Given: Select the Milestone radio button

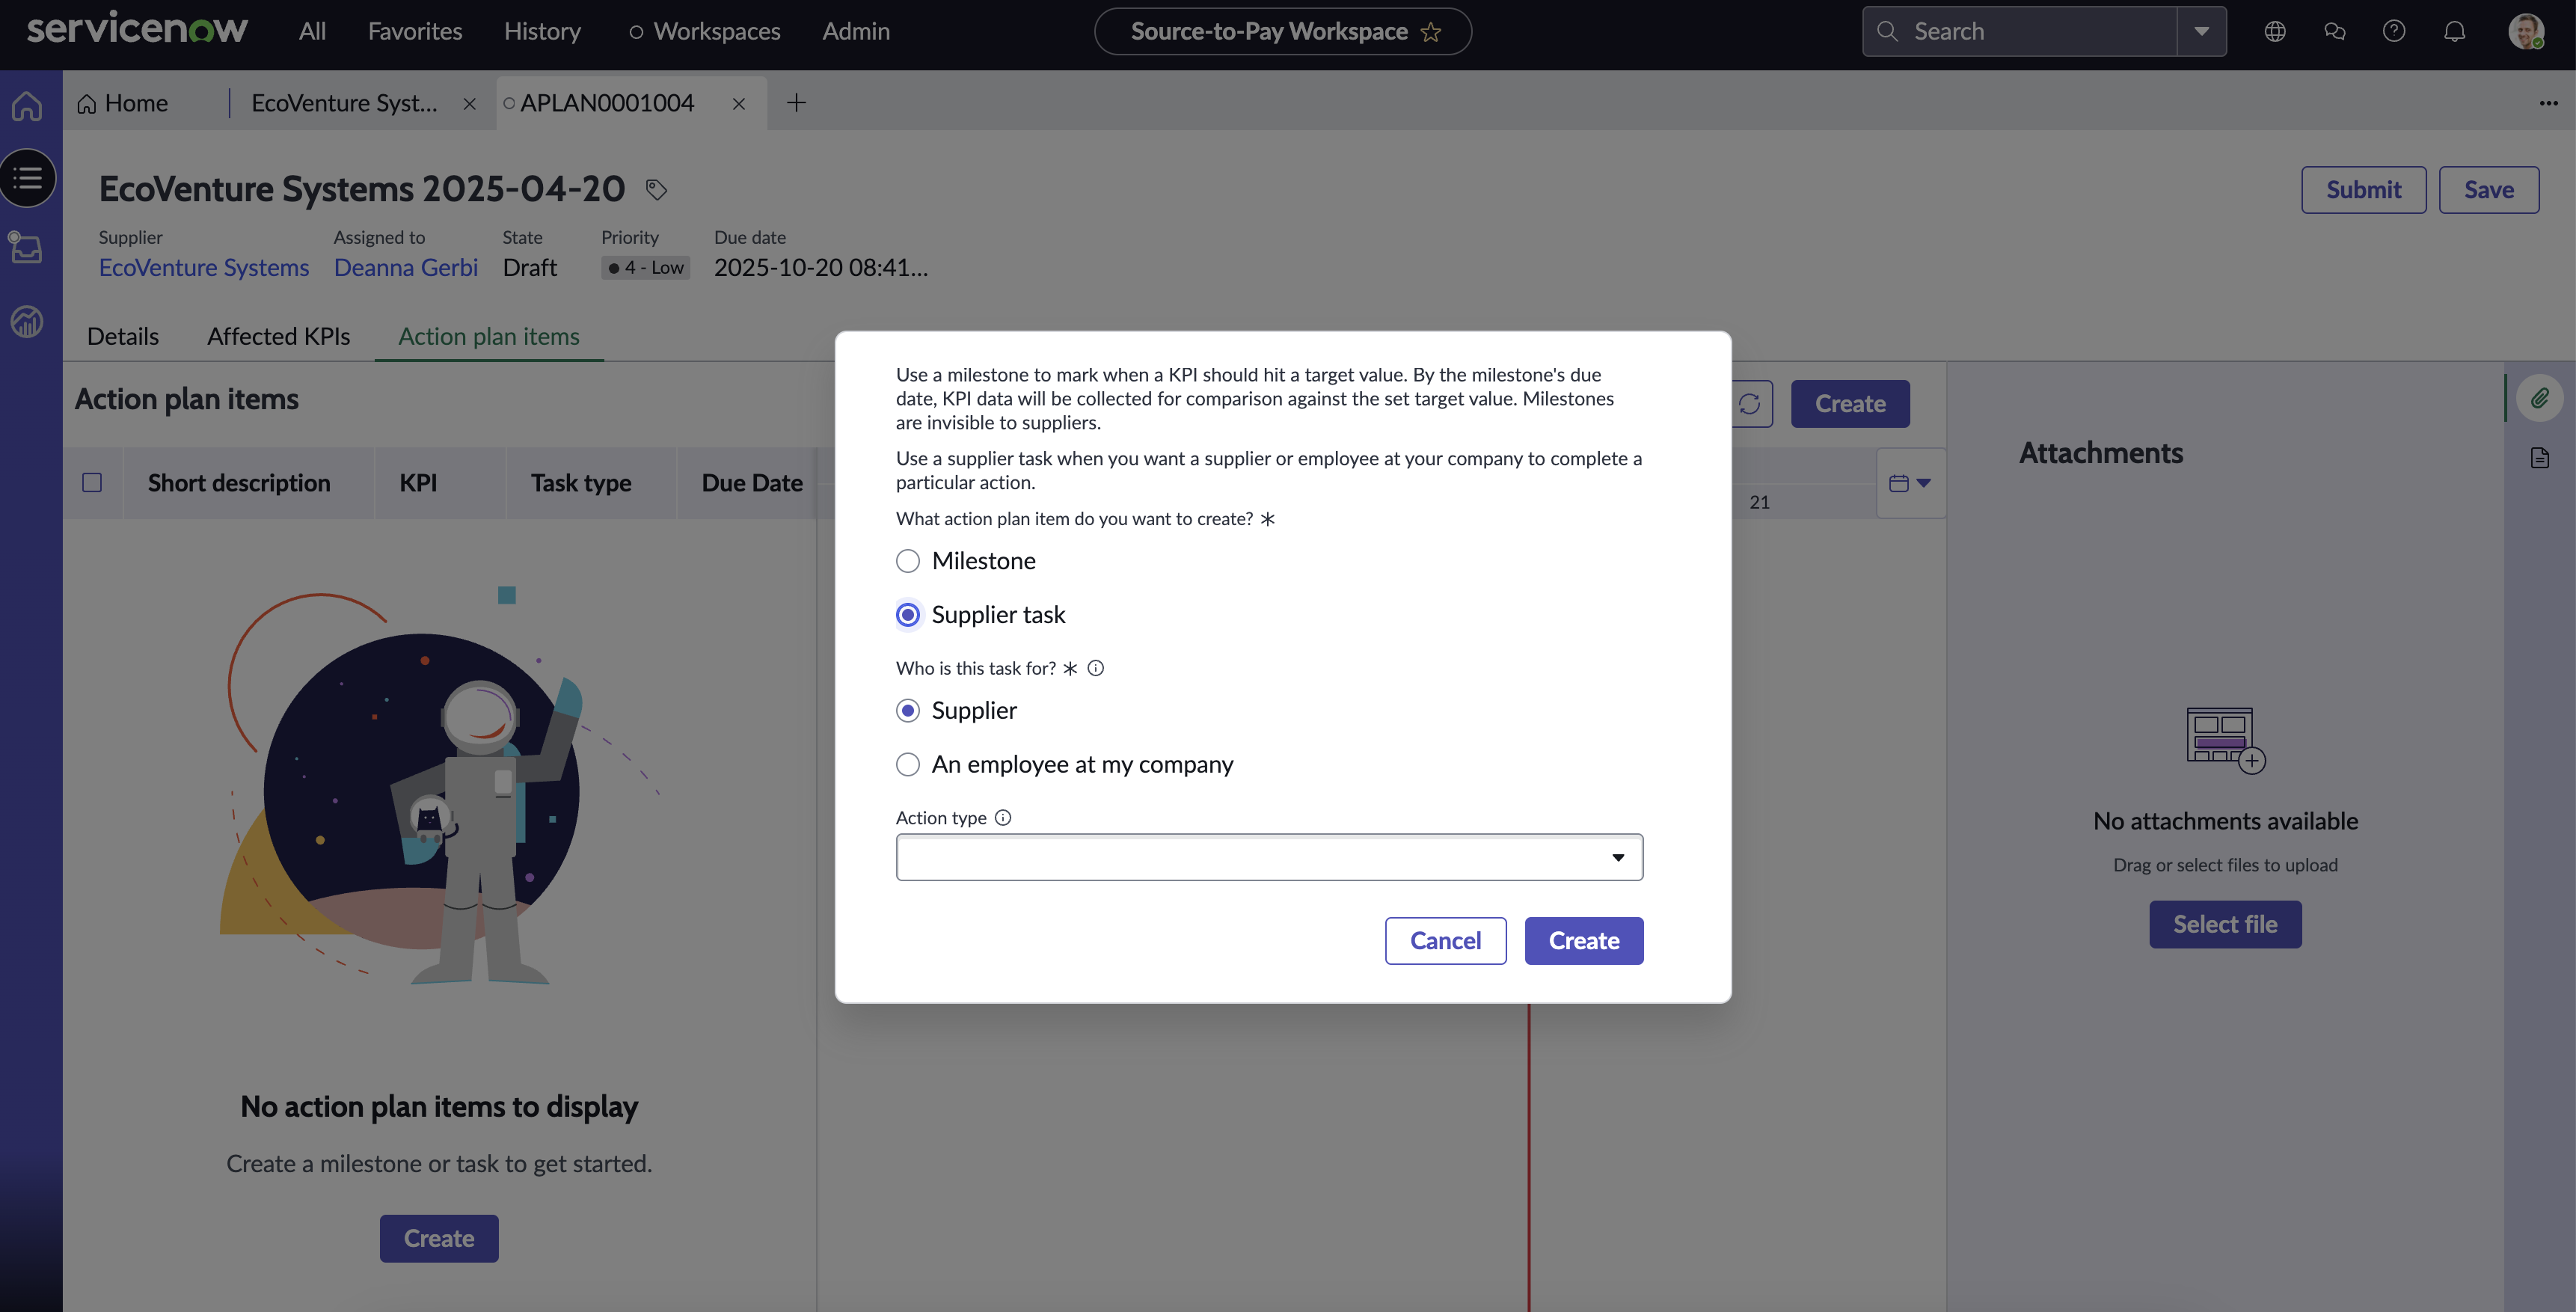Looking at the screenshot, I should 907,561.
